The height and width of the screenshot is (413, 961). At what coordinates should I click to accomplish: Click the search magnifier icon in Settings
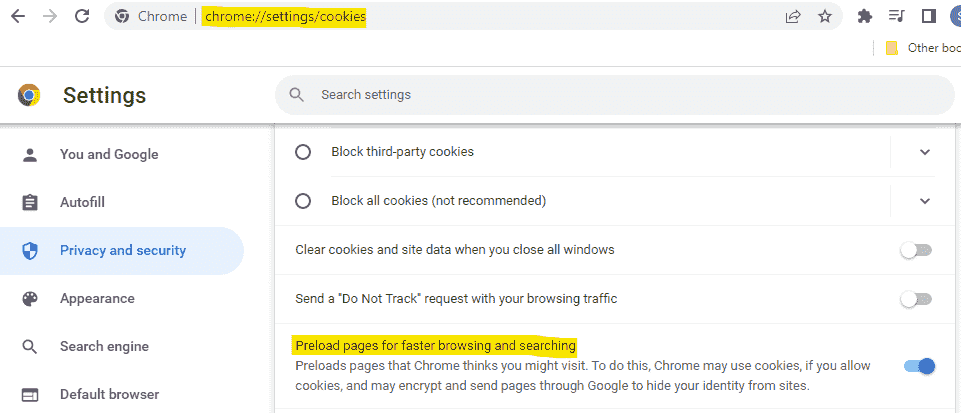click(x=297, y=95)
